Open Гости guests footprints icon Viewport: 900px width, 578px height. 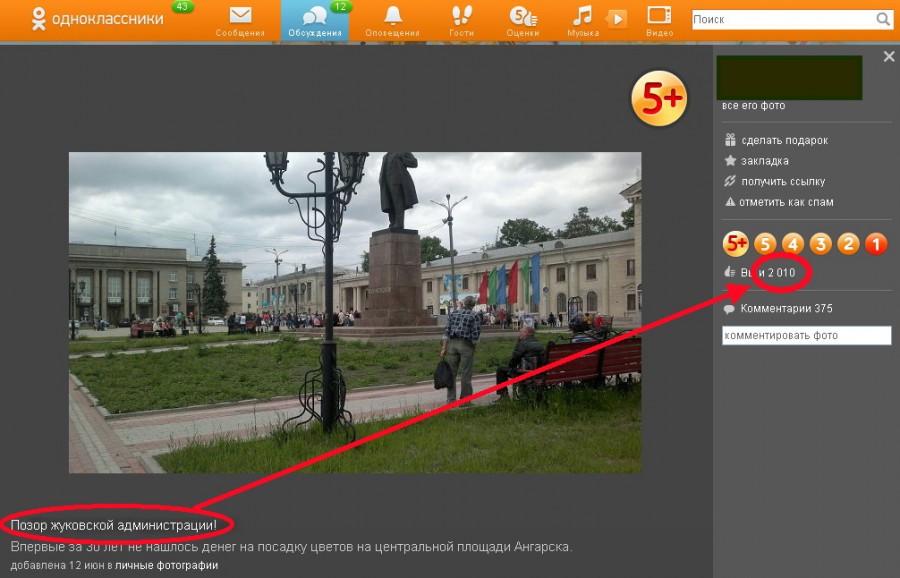(461, 16)
